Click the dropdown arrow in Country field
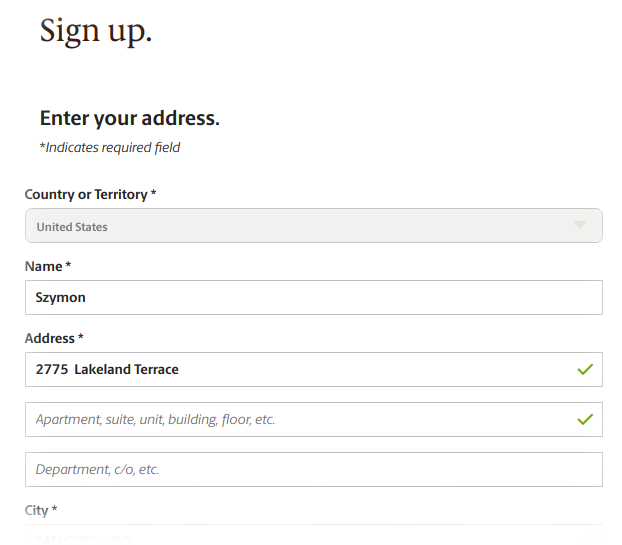The image size is (622, 545). pyautogui.click(x=580, y=225)
